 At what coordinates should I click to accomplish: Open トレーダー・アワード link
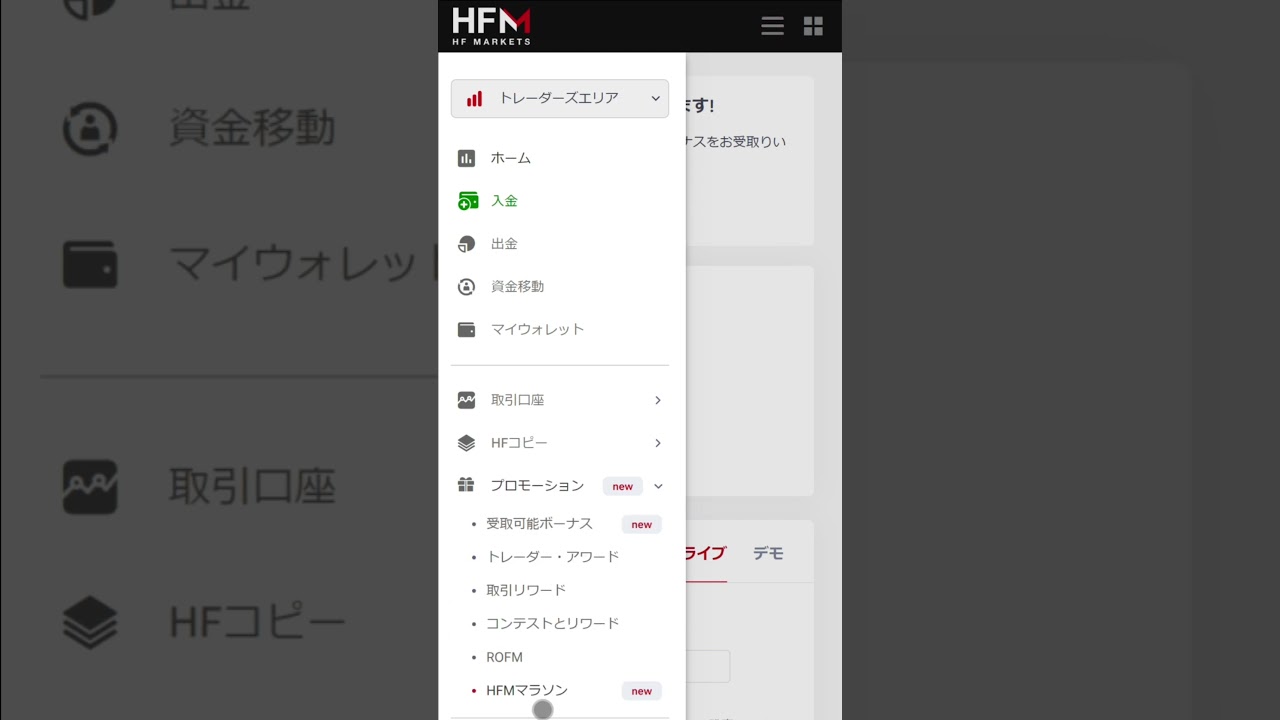click(x=552, y=557)
